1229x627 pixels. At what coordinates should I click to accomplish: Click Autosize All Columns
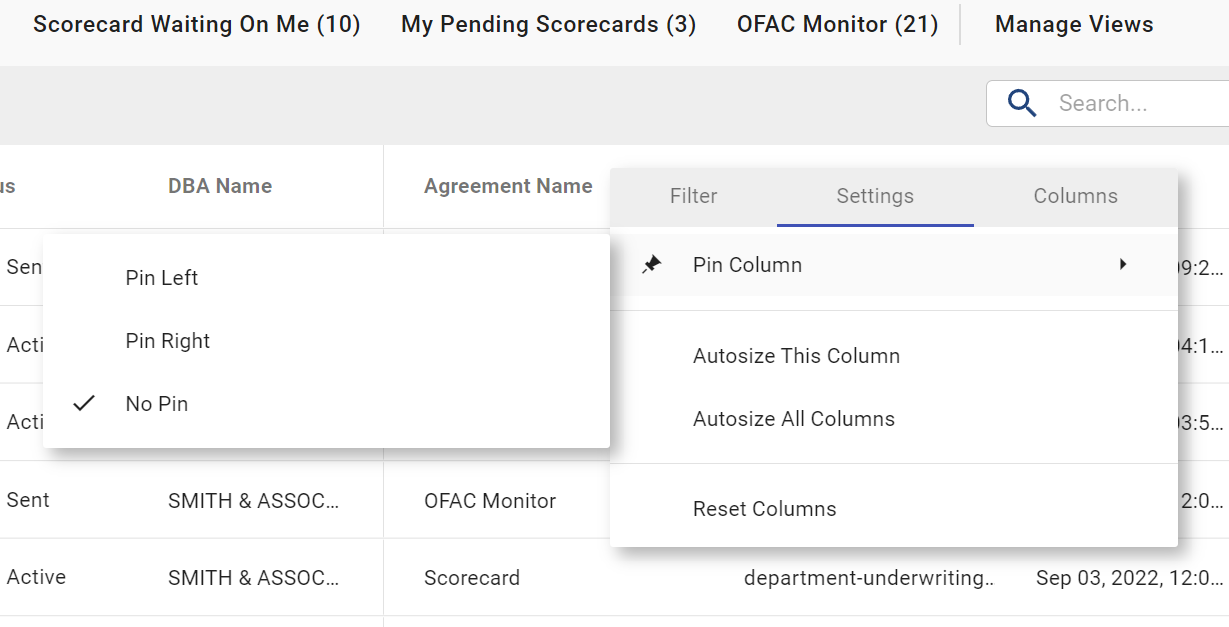(793, 419)
